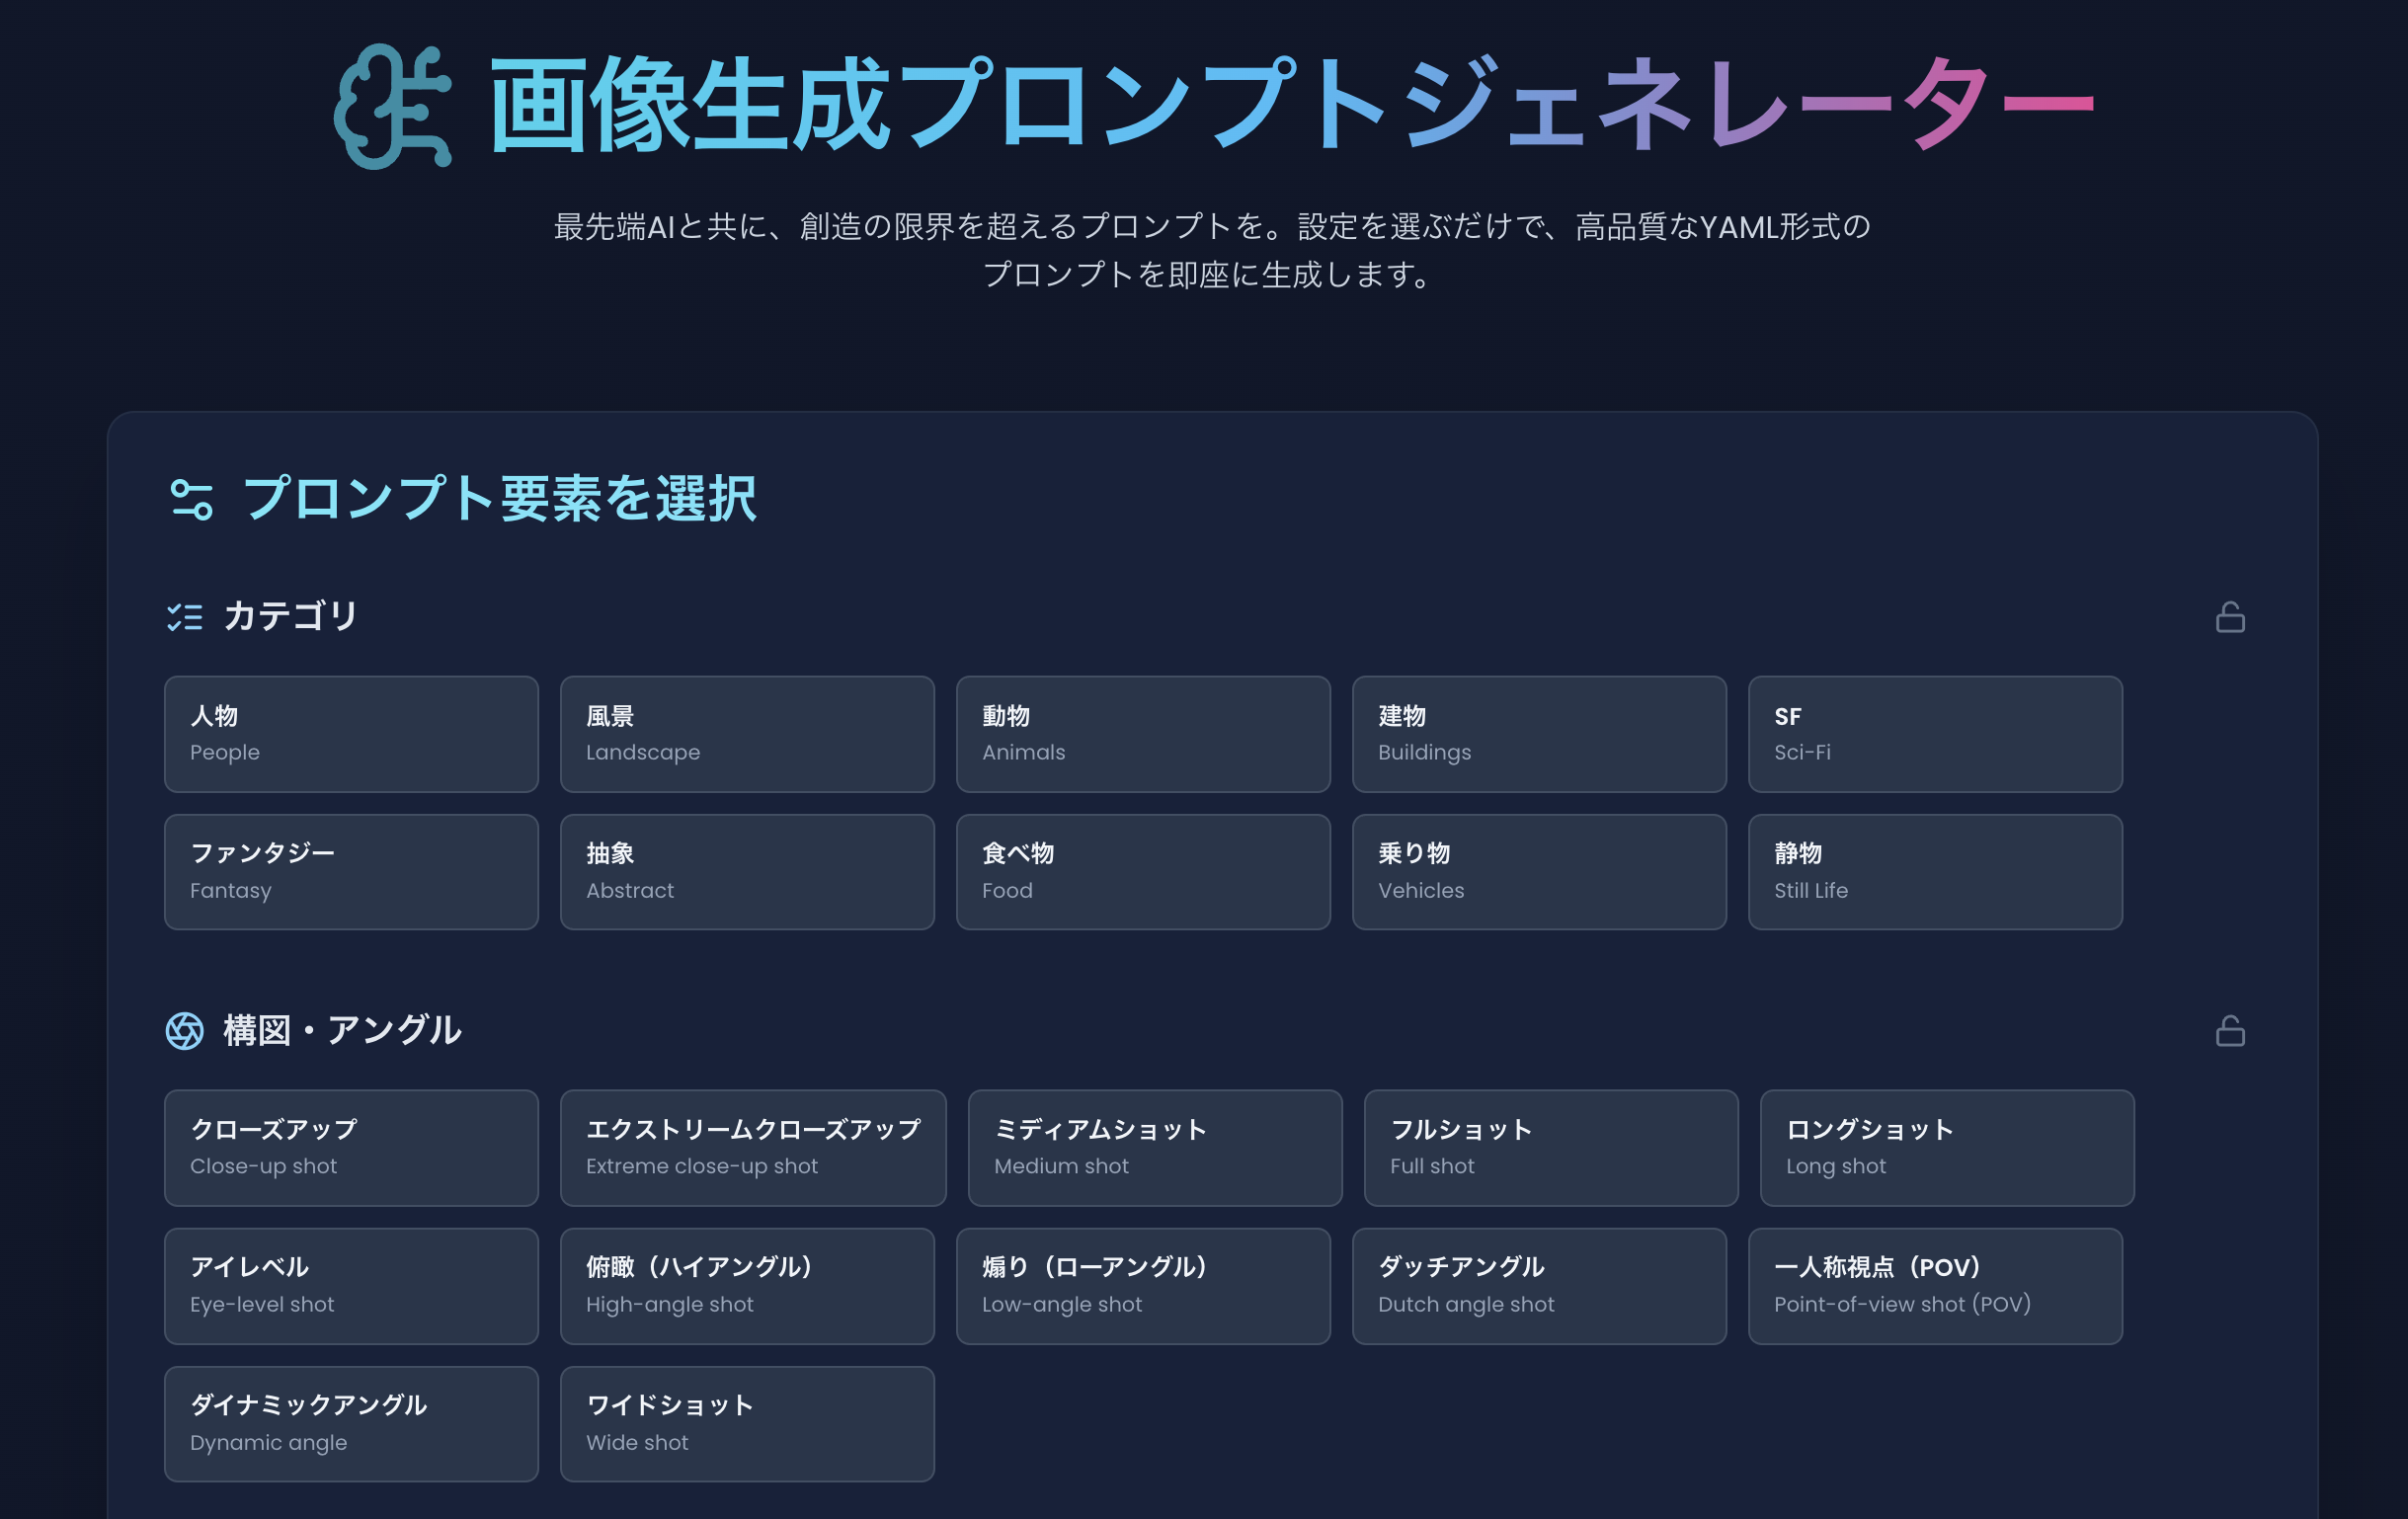The height and width of the screenshot is (1519, 2408).
Task: Choose the ミディアムショット Medium shot
Action: (1155, 1148)
